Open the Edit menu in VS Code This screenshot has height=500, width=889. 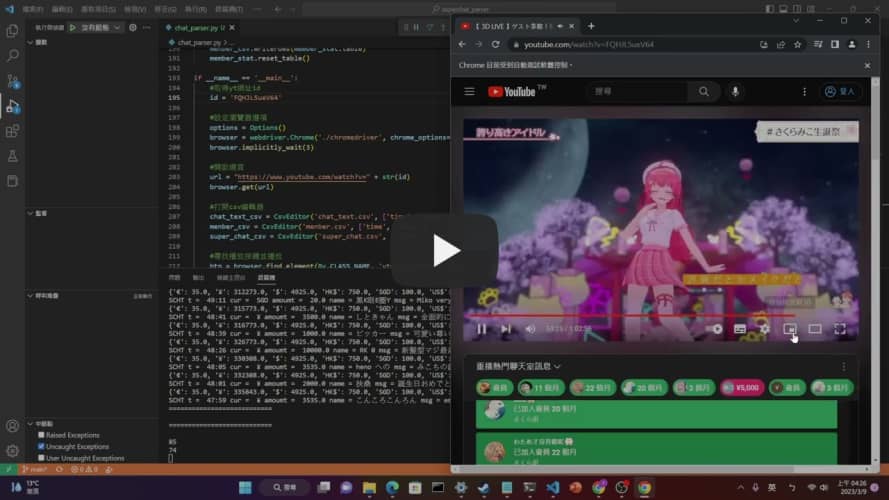(62, 9)
